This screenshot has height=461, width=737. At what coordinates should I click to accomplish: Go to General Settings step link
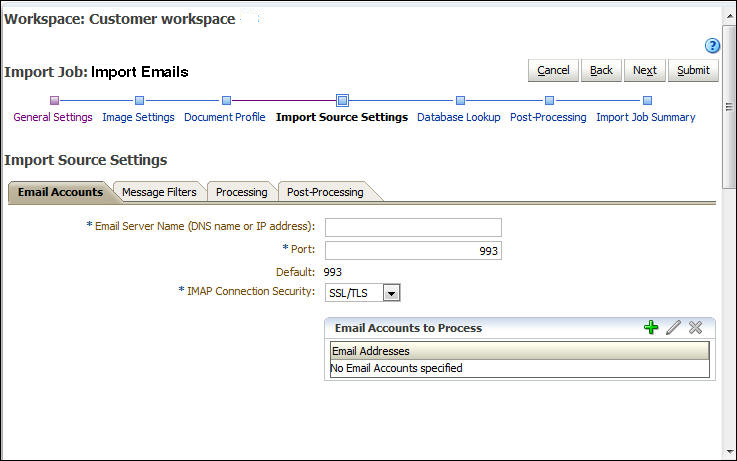point(53,117)
